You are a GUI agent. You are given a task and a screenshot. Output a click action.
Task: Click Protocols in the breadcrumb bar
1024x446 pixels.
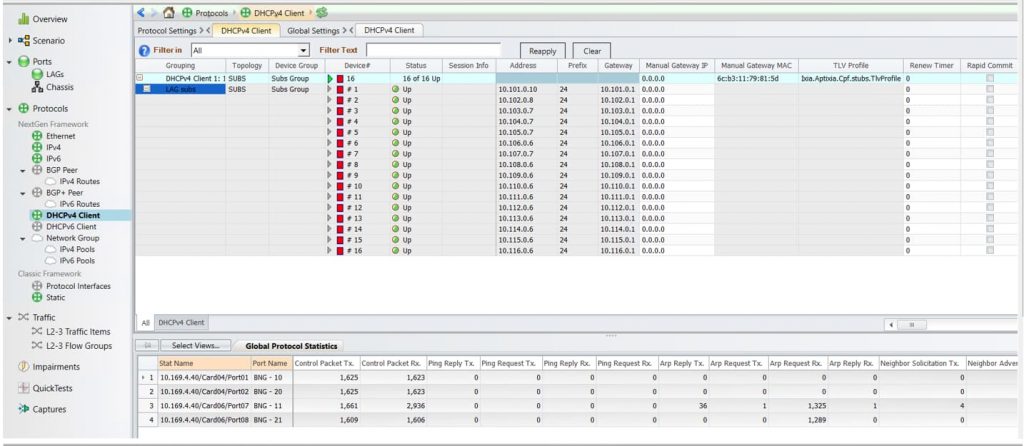tap(212, 12)
